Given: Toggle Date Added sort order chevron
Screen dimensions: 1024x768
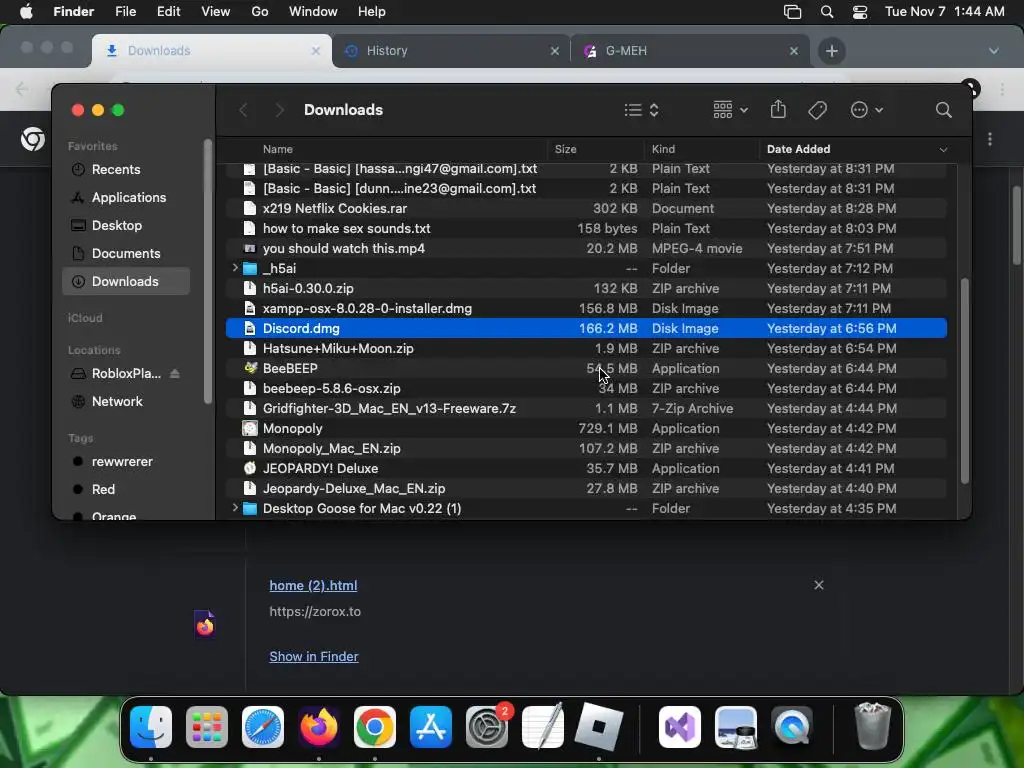Looking at the screenshot, I should [943, 150].
